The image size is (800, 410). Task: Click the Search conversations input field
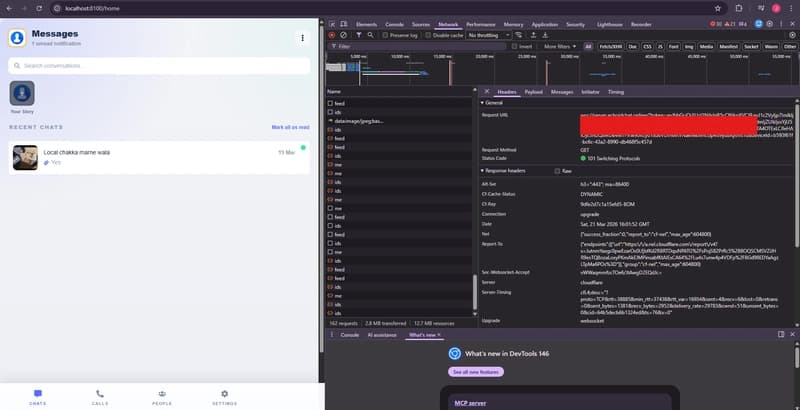point(158,66)
